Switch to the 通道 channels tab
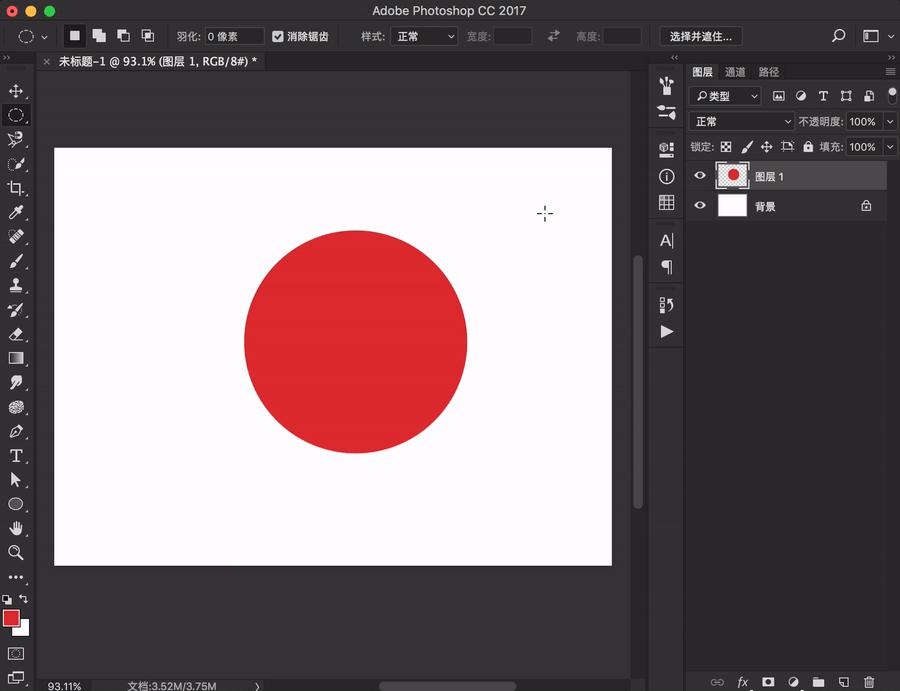Screen dimensions: 900x691 (x=735, y=72)
